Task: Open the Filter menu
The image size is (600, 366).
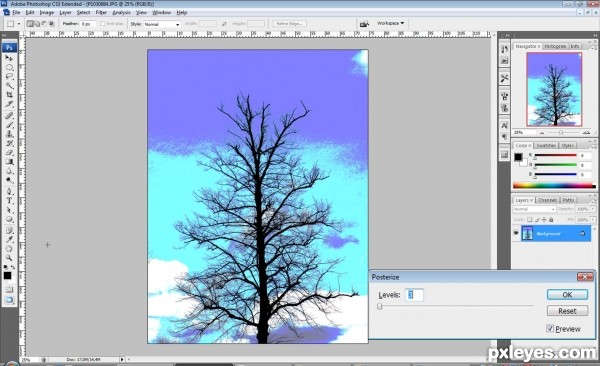Action: pos(101,13)
